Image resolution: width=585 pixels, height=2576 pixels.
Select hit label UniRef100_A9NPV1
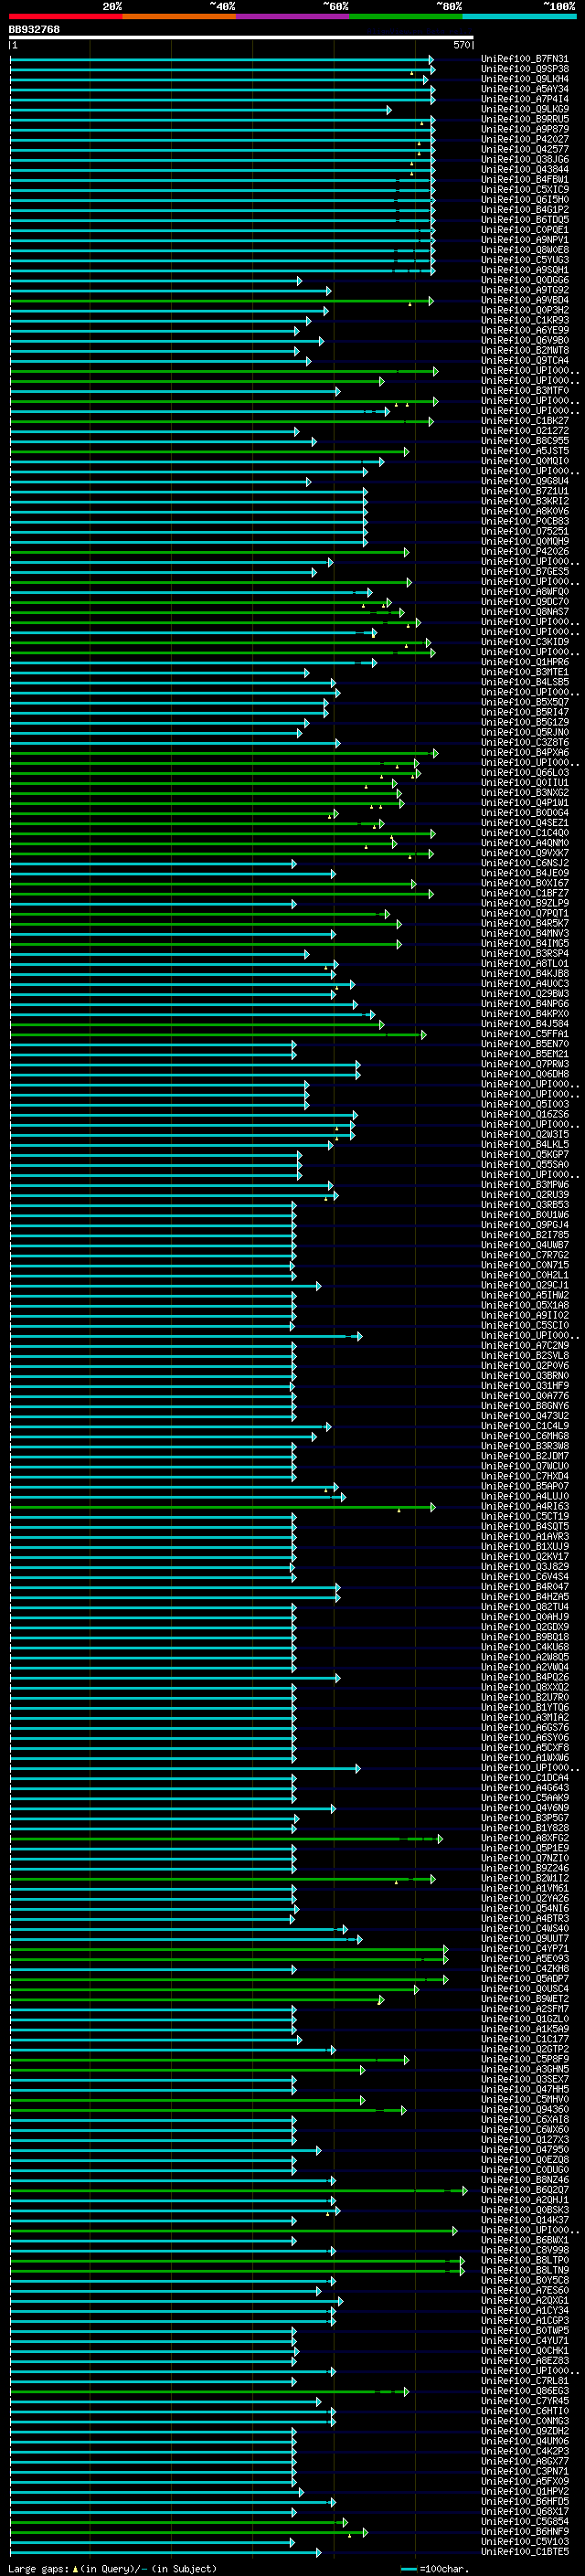[525, 240]
